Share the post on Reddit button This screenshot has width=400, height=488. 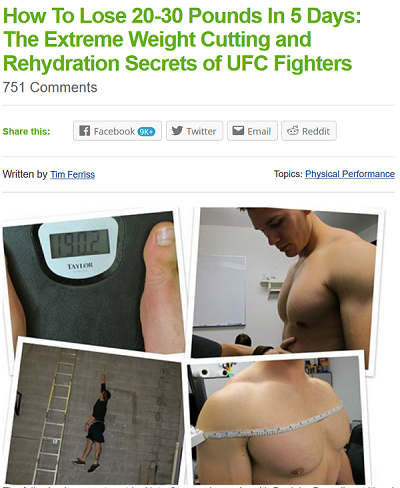pyautogui.click(x=309, y=131)
